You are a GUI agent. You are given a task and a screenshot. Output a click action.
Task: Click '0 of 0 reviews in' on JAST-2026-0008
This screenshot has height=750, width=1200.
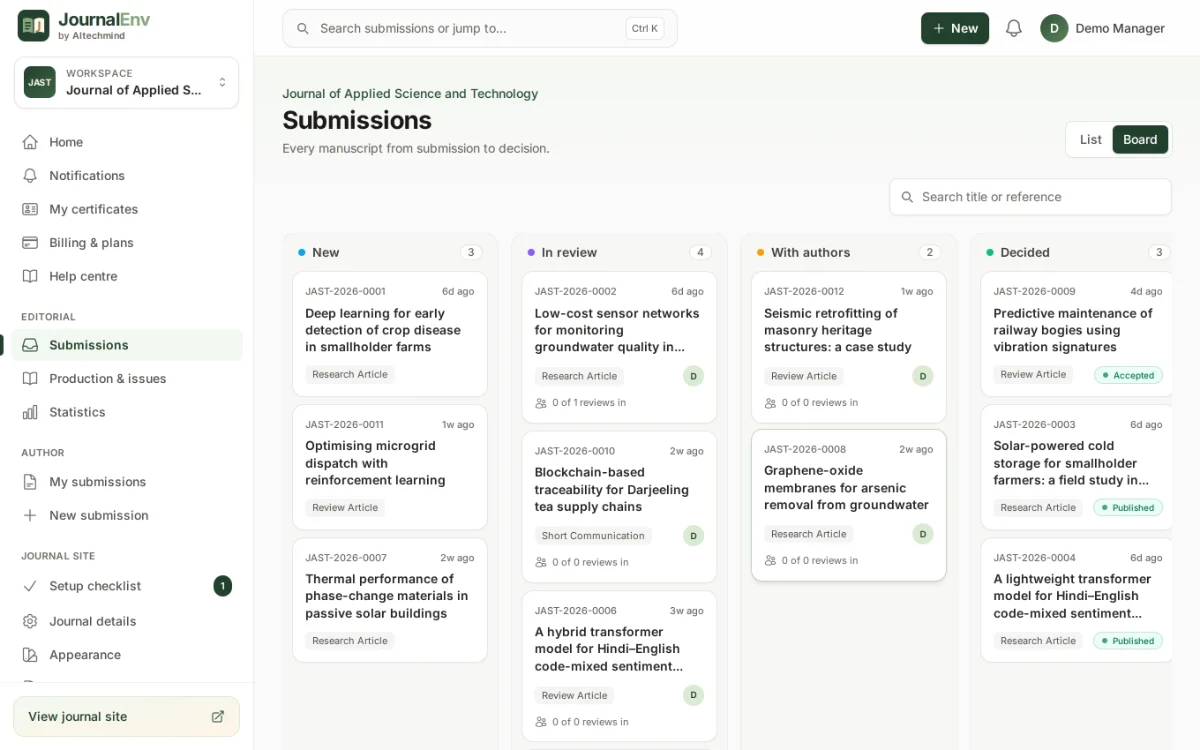coord(820,561)
